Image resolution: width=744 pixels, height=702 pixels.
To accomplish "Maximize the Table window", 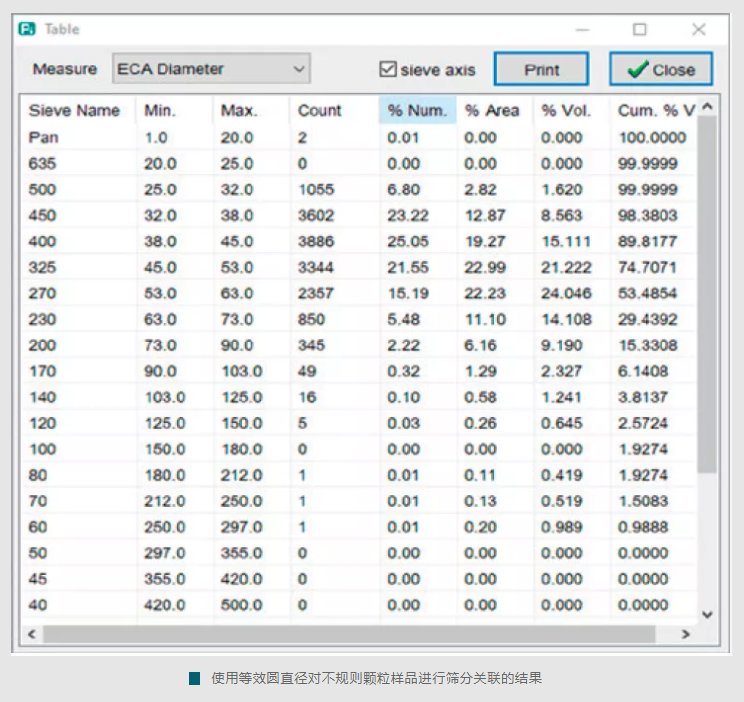I will tap(640, 29).
